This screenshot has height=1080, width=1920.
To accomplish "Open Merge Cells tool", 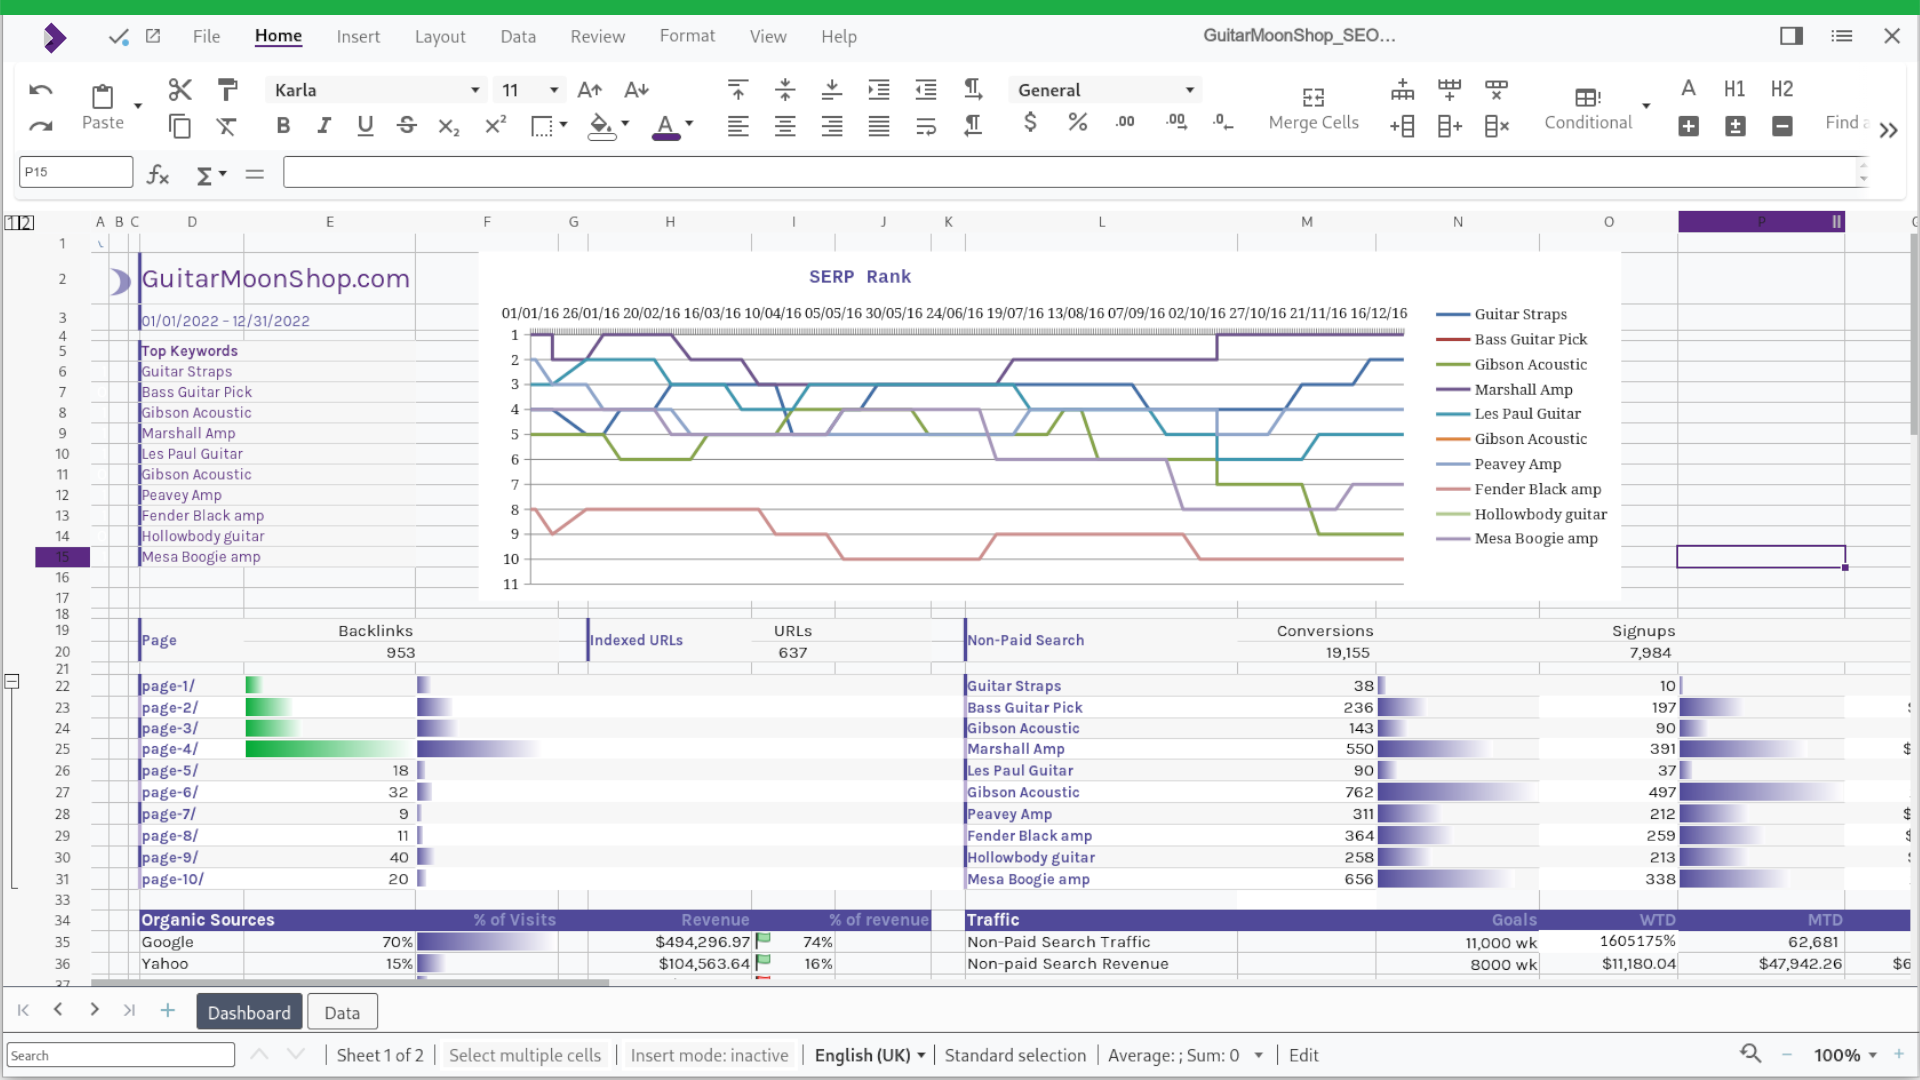I will (1313, 106).
